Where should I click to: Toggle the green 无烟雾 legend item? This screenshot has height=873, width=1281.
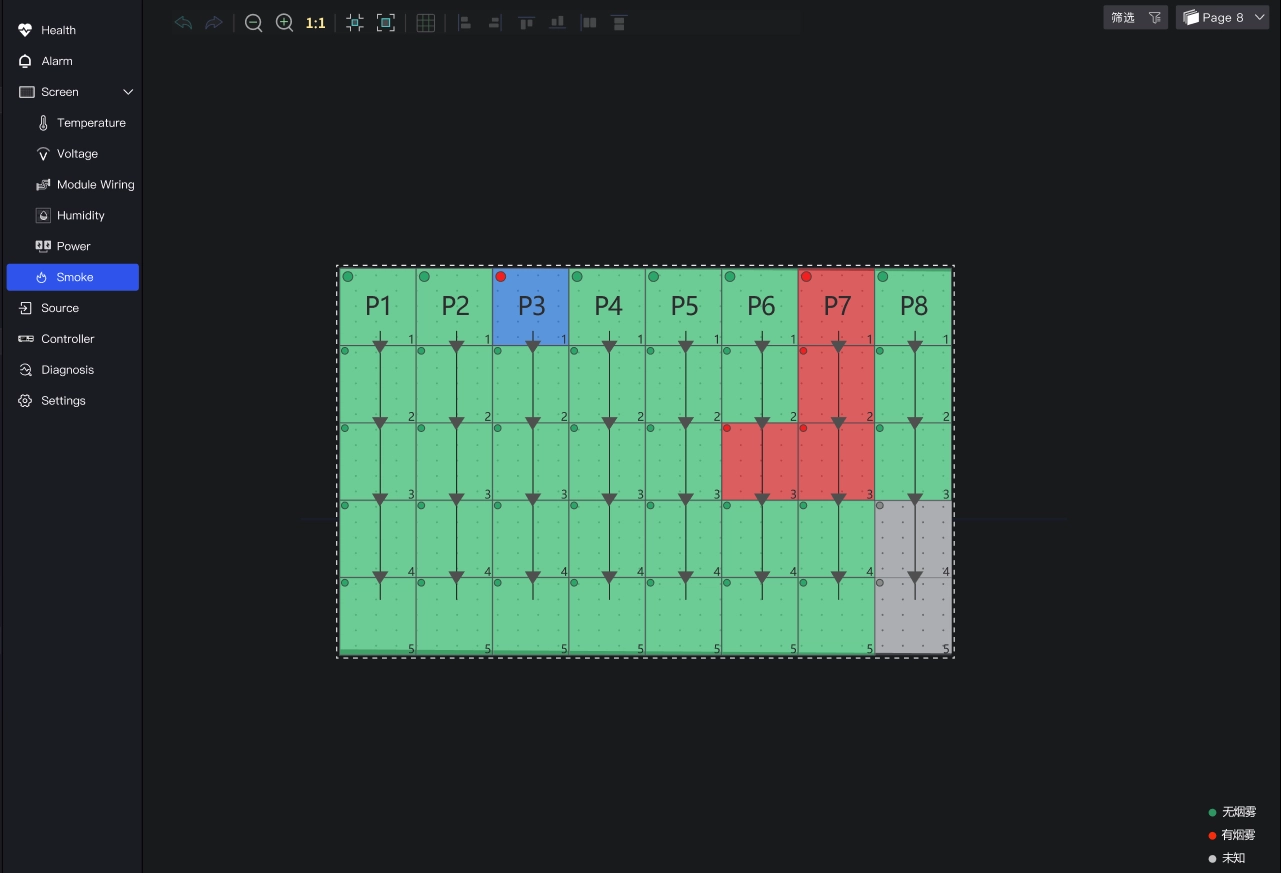(x=1232, y=812)
